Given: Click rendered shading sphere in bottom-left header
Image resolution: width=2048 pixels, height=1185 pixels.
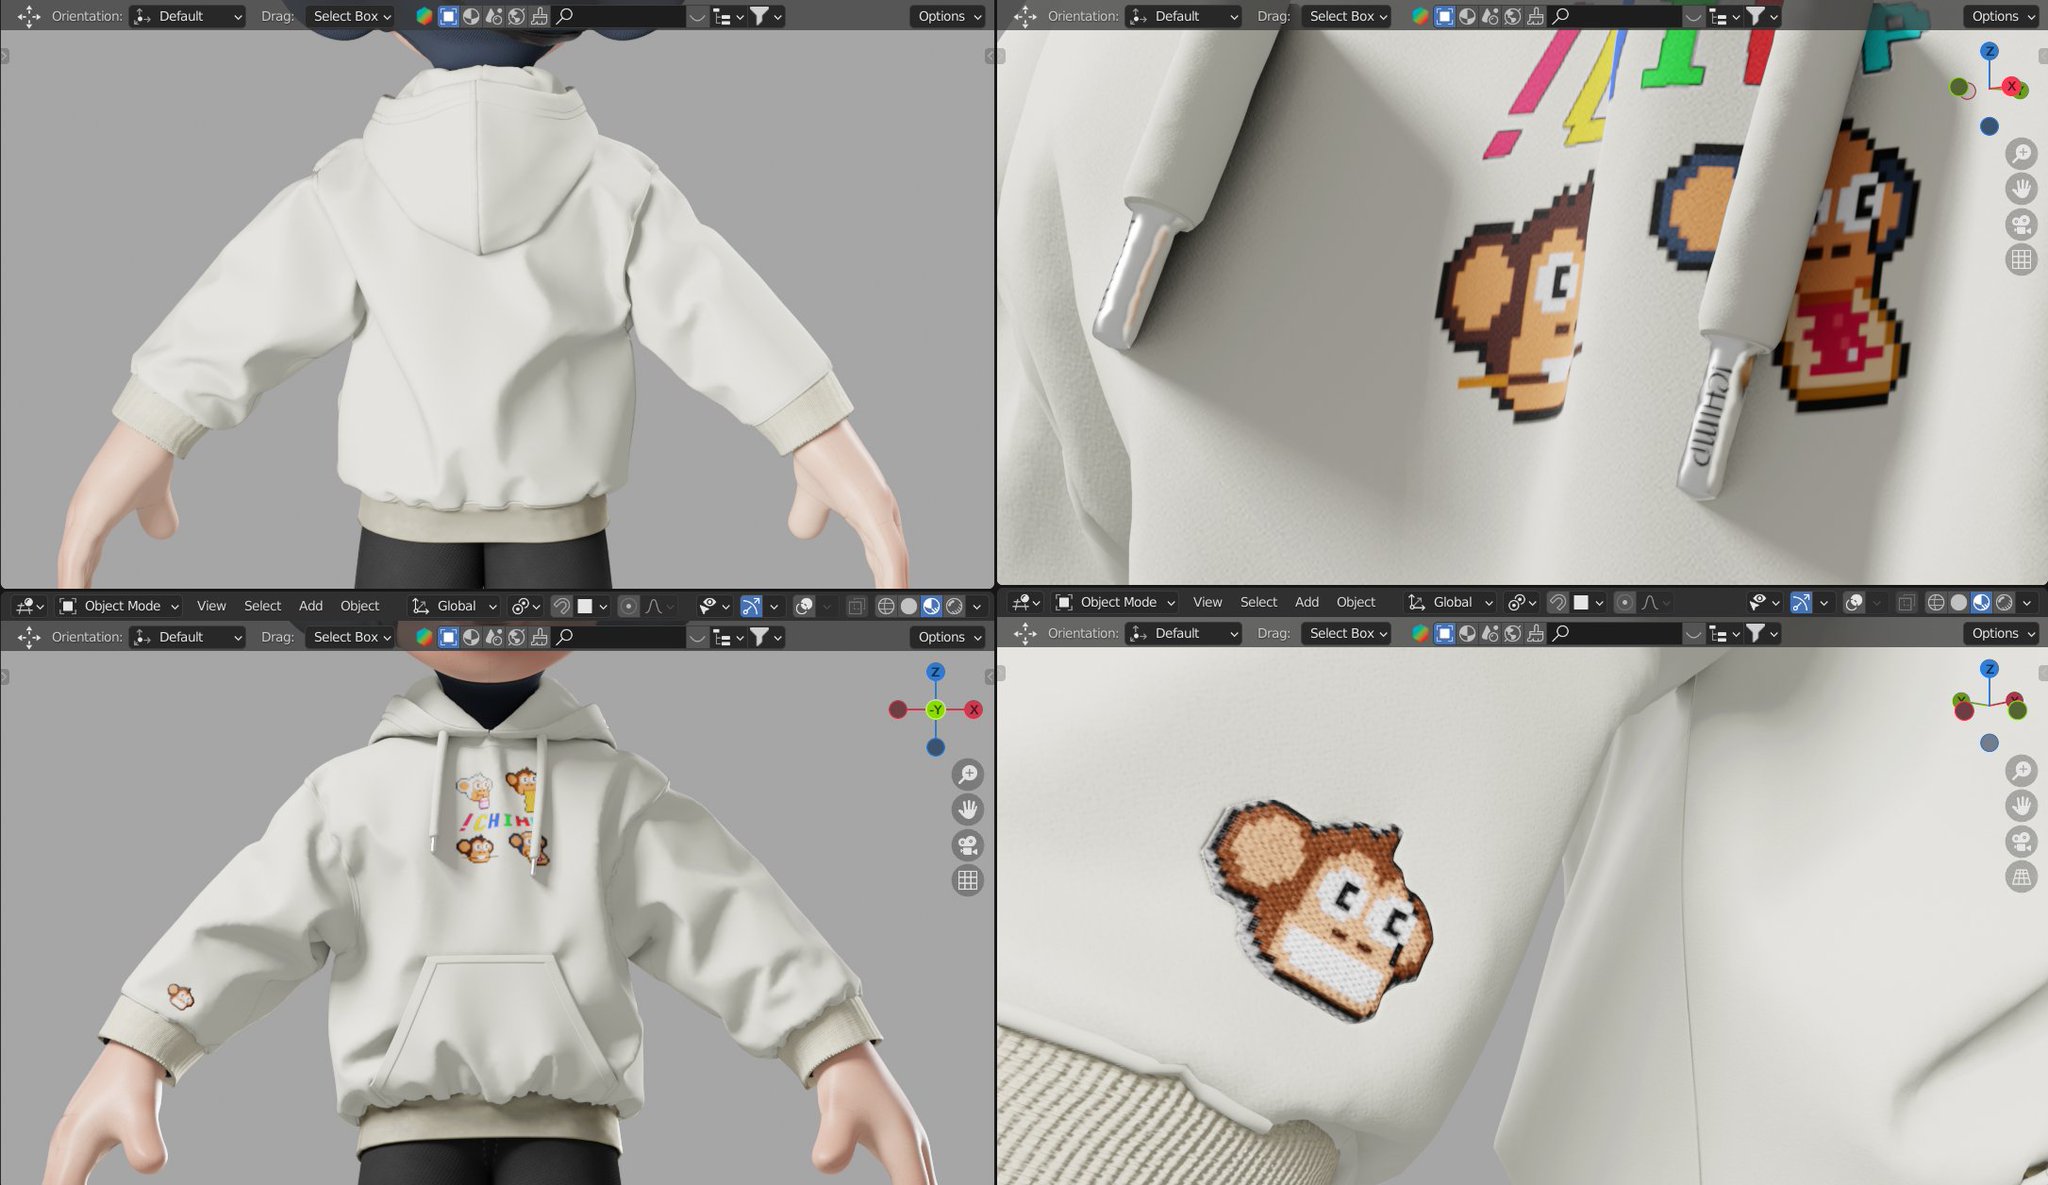Looking at the screenshot, I should pos(954,606).
